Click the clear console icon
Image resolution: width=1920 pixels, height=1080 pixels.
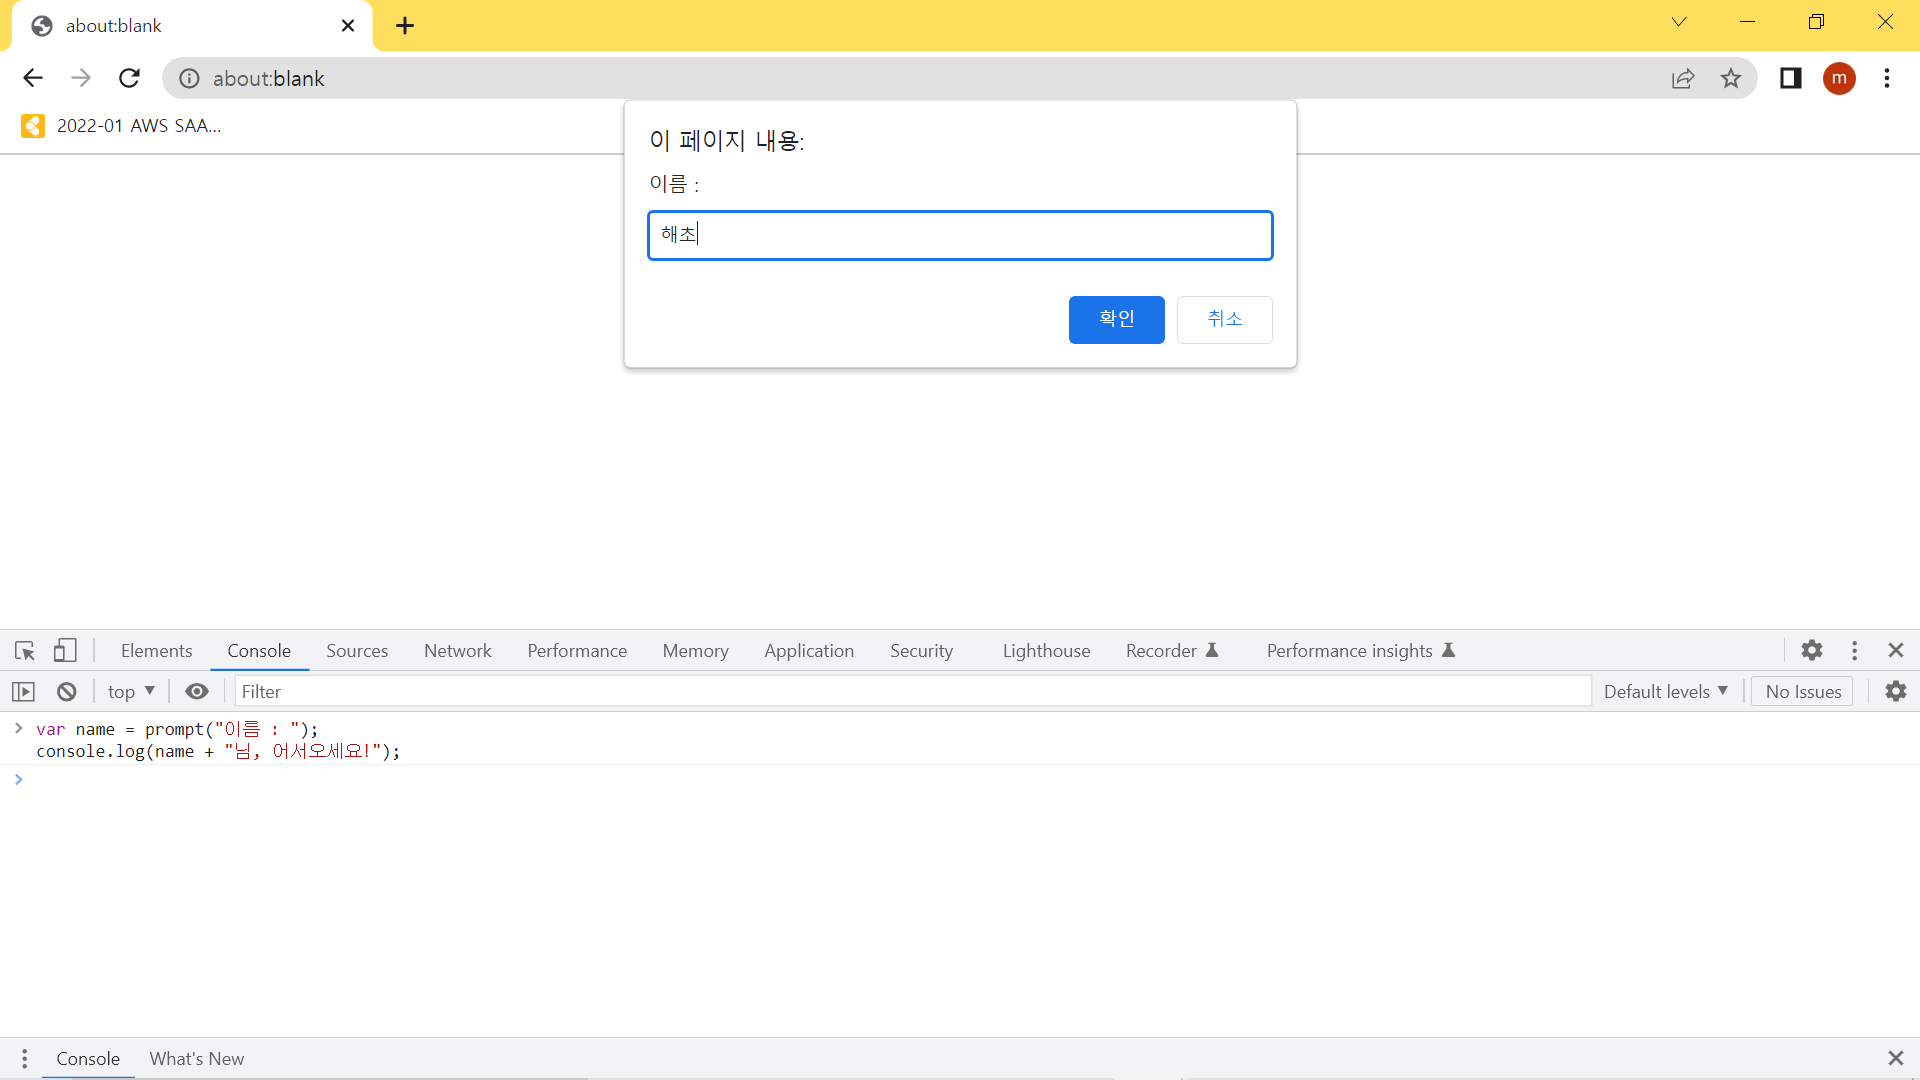click(67, 692)
